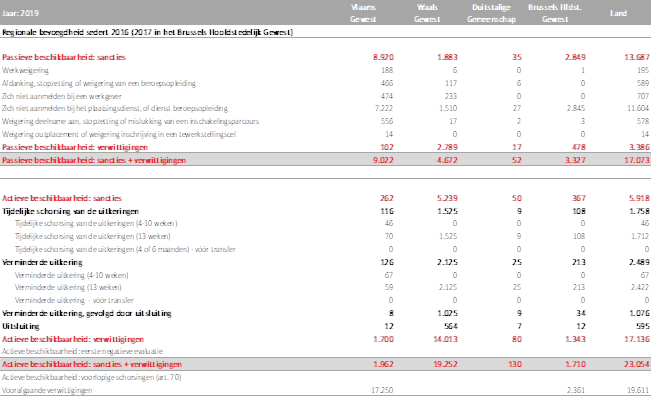Select the 'Vlaams Gewest' column header
Viewport: 652px width, 397px height.
363,13
